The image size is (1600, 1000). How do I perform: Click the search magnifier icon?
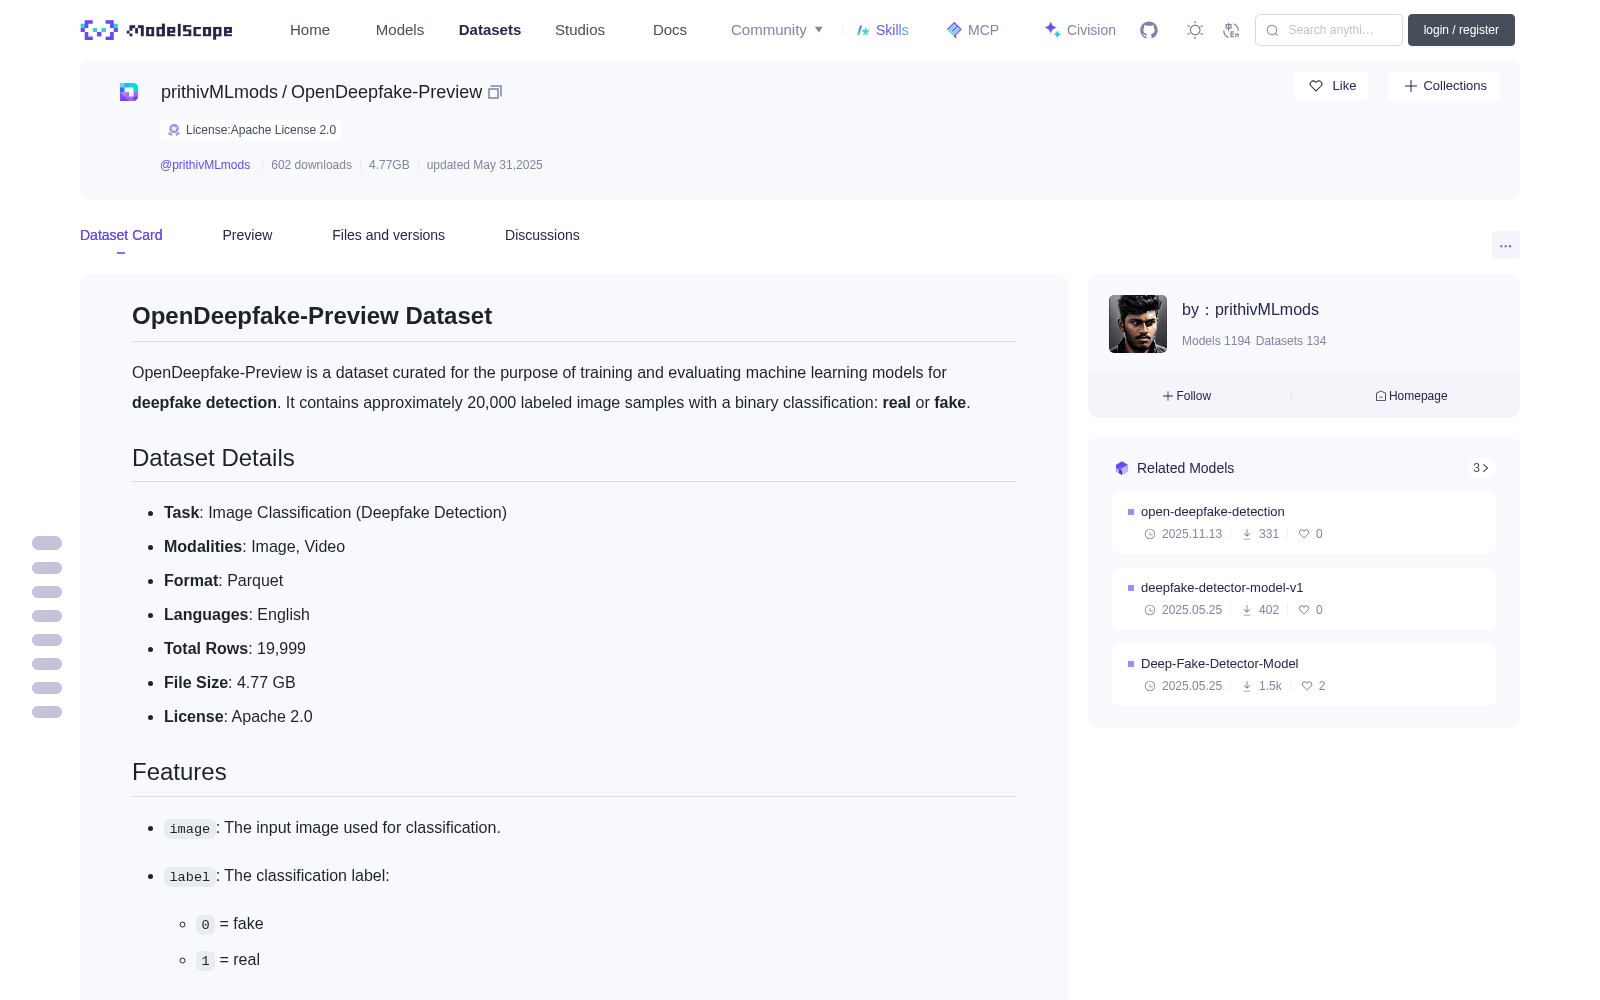1273,30
